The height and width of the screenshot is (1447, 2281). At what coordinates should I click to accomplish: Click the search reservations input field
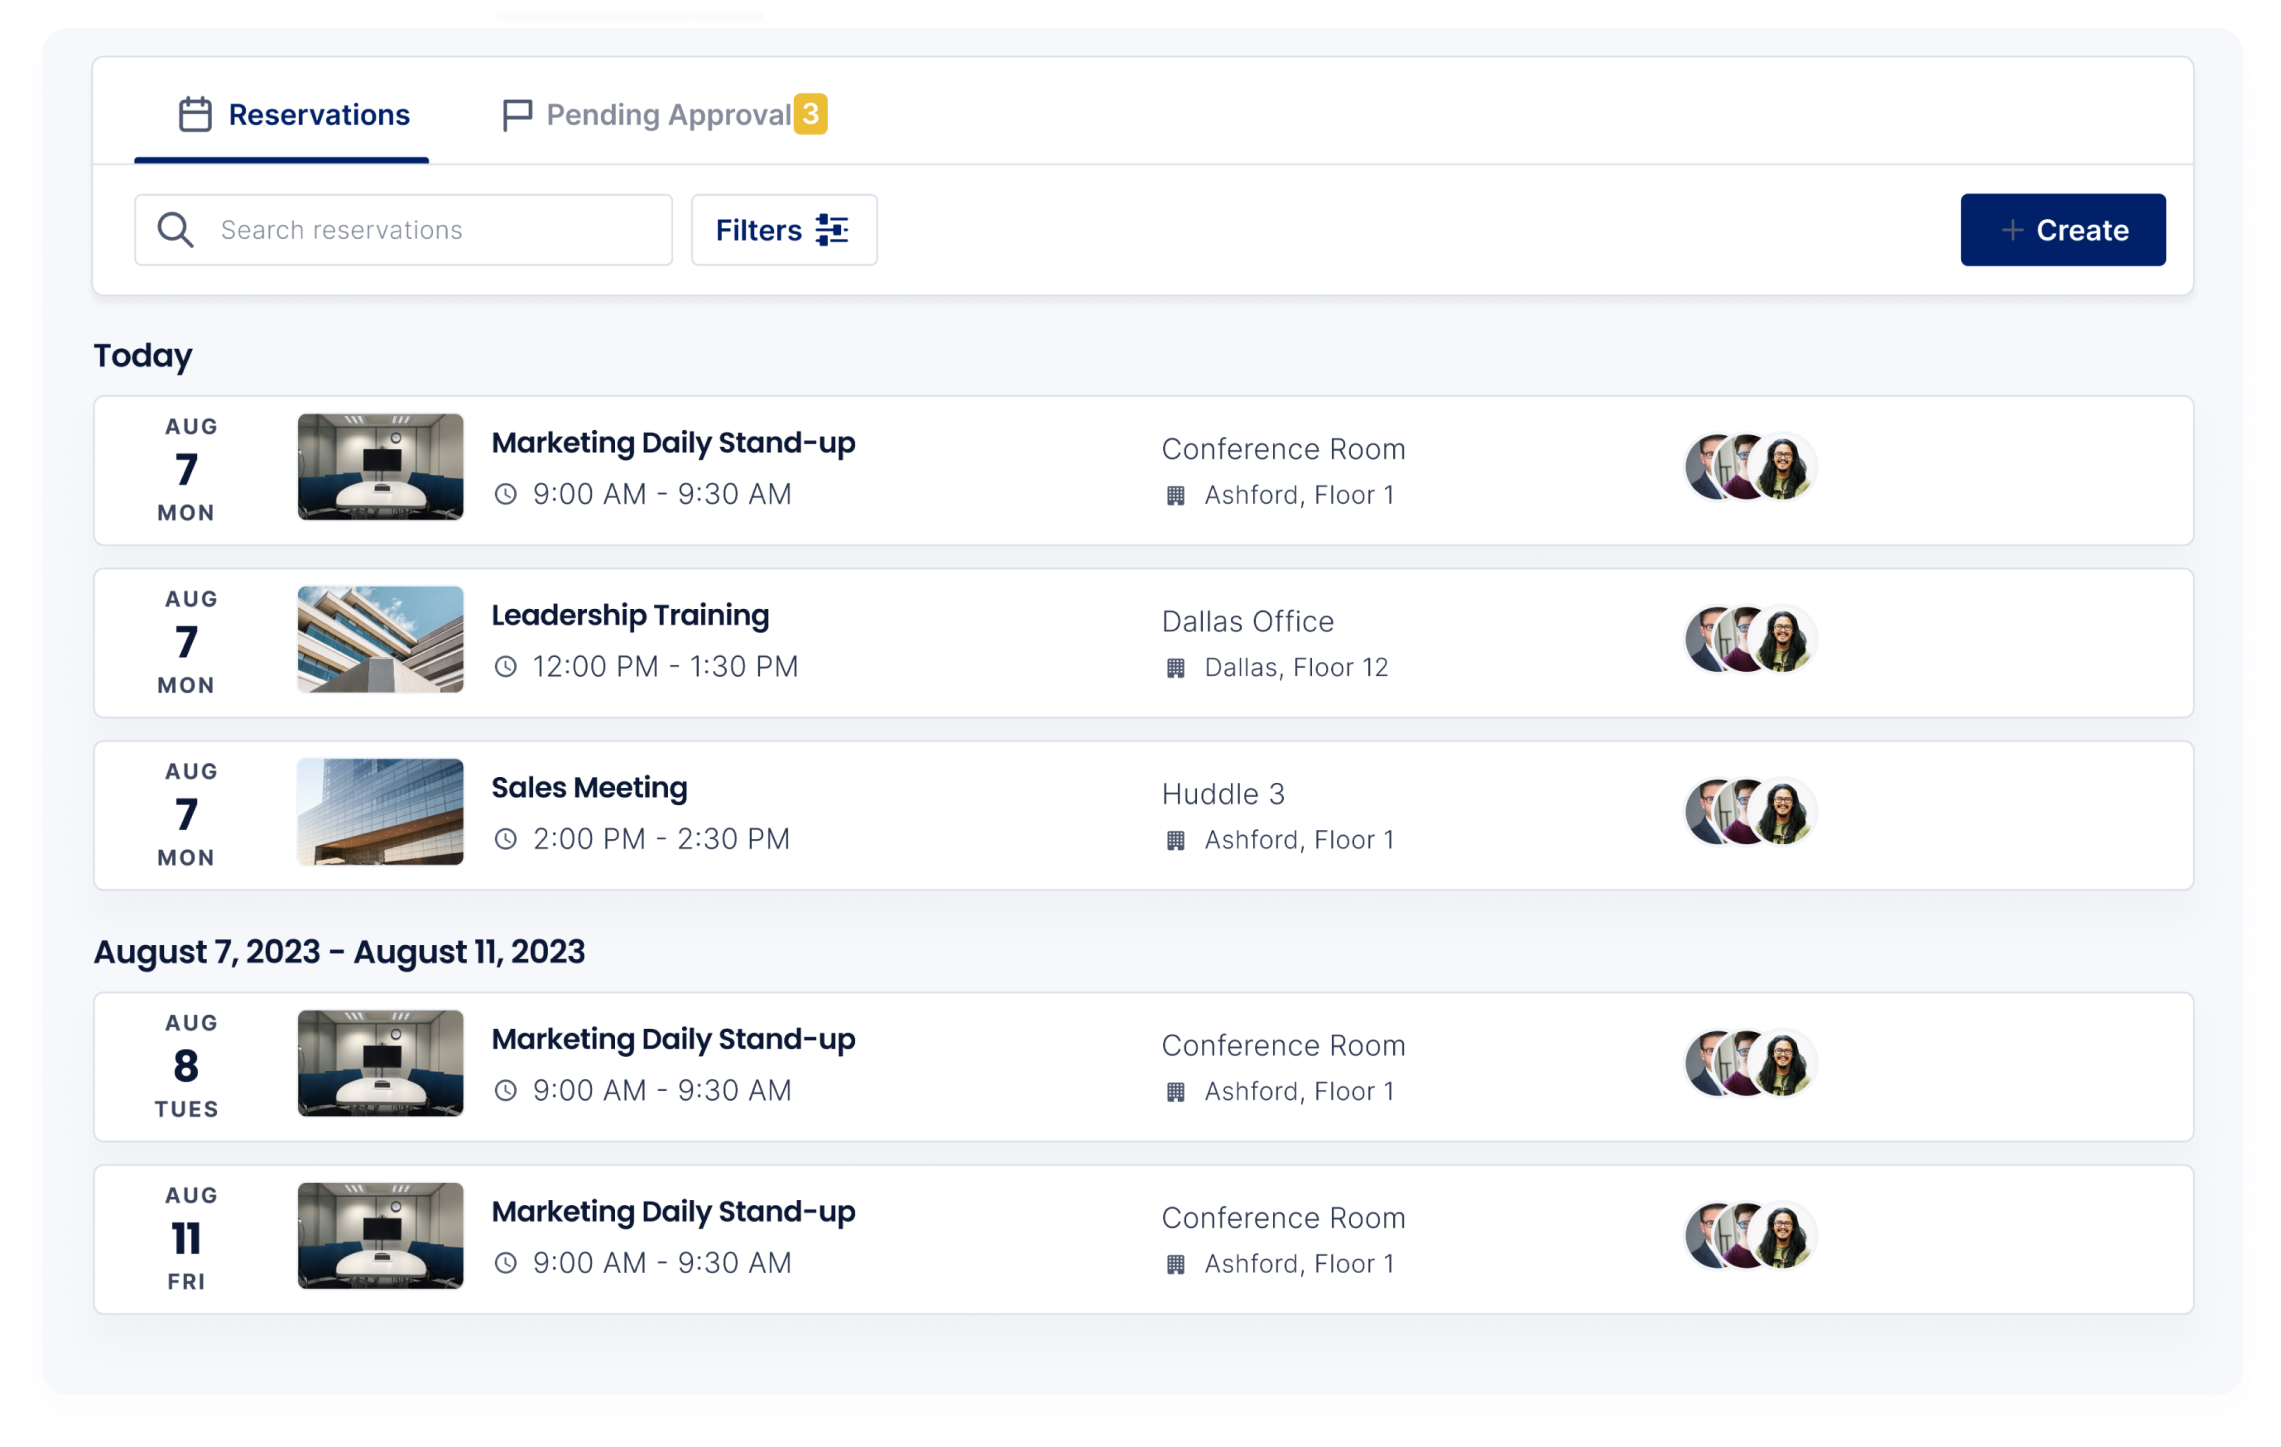[x=402, y=230]
